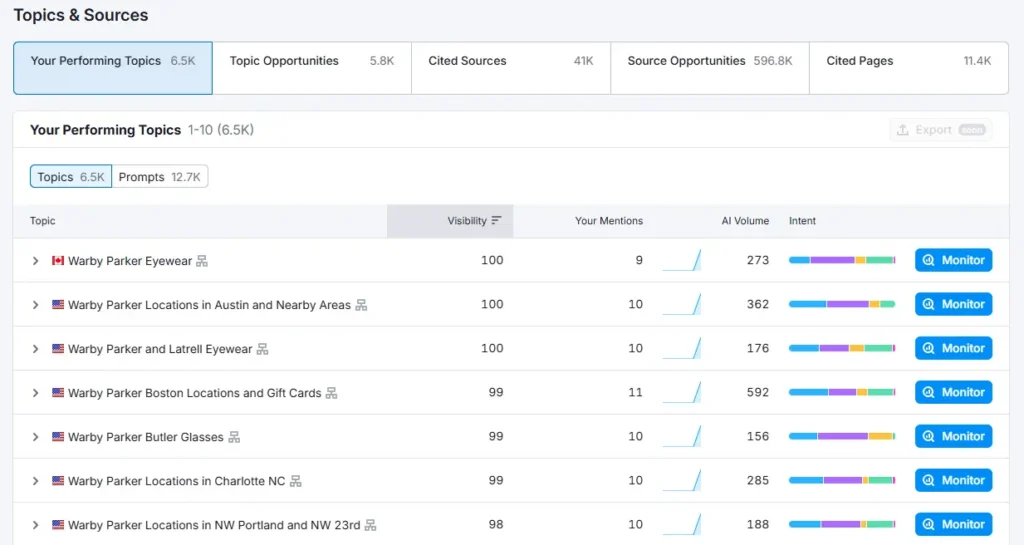Click hierarchy icon next to Warby Parker Eyewear
Image resolution: width=1024 pixels, height=545 pixels.
(x=202, y=261)
